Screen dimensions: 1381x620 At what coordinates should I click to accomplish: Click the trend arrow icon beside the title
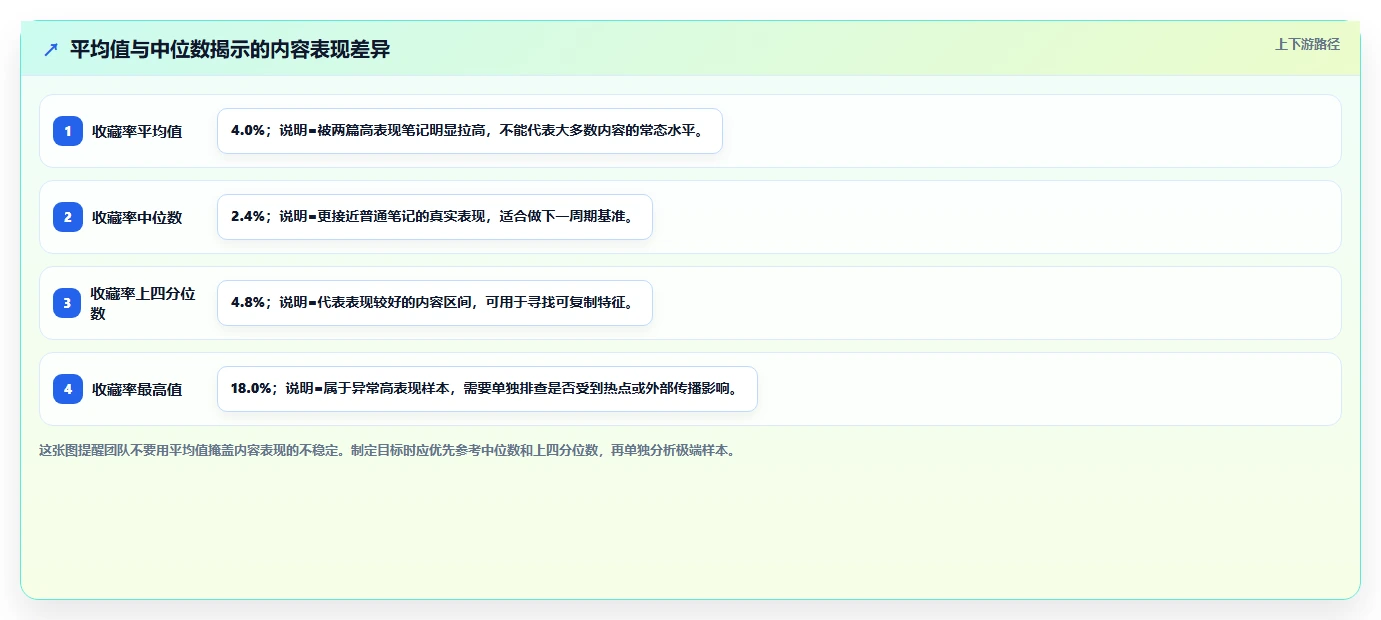pyautogui.click(x=51, y=50)
